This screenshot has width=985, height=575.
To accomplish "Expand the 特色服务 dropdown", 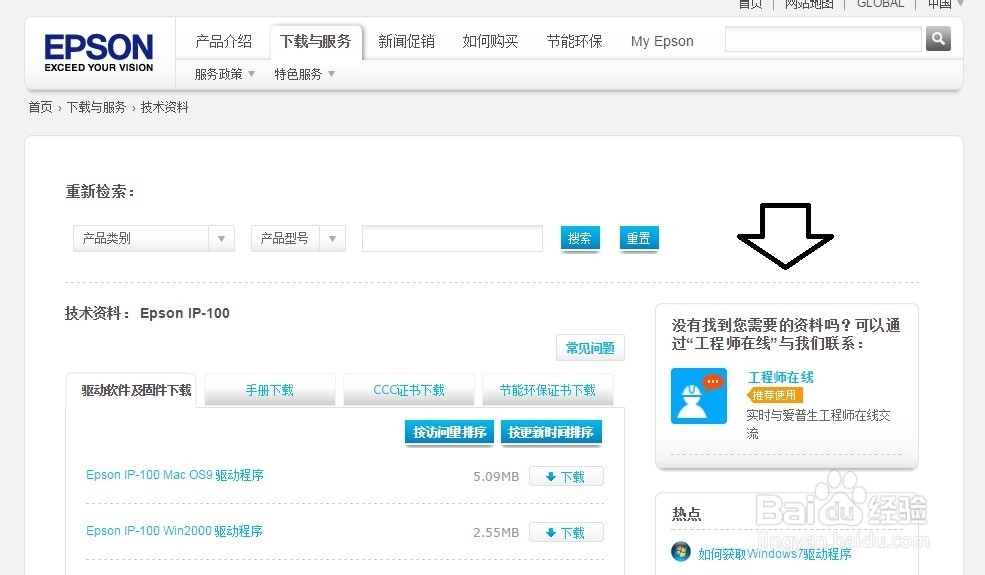I will tap(304, 74).
